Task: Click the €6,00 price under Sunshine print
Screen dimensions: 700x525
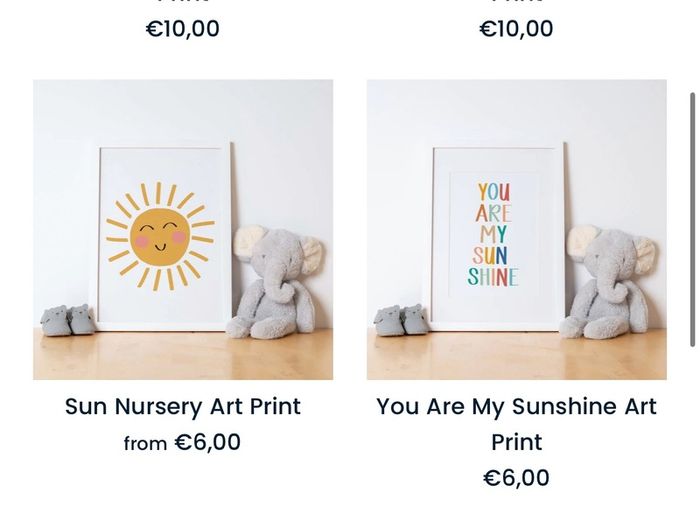Action: click(517, 478)
